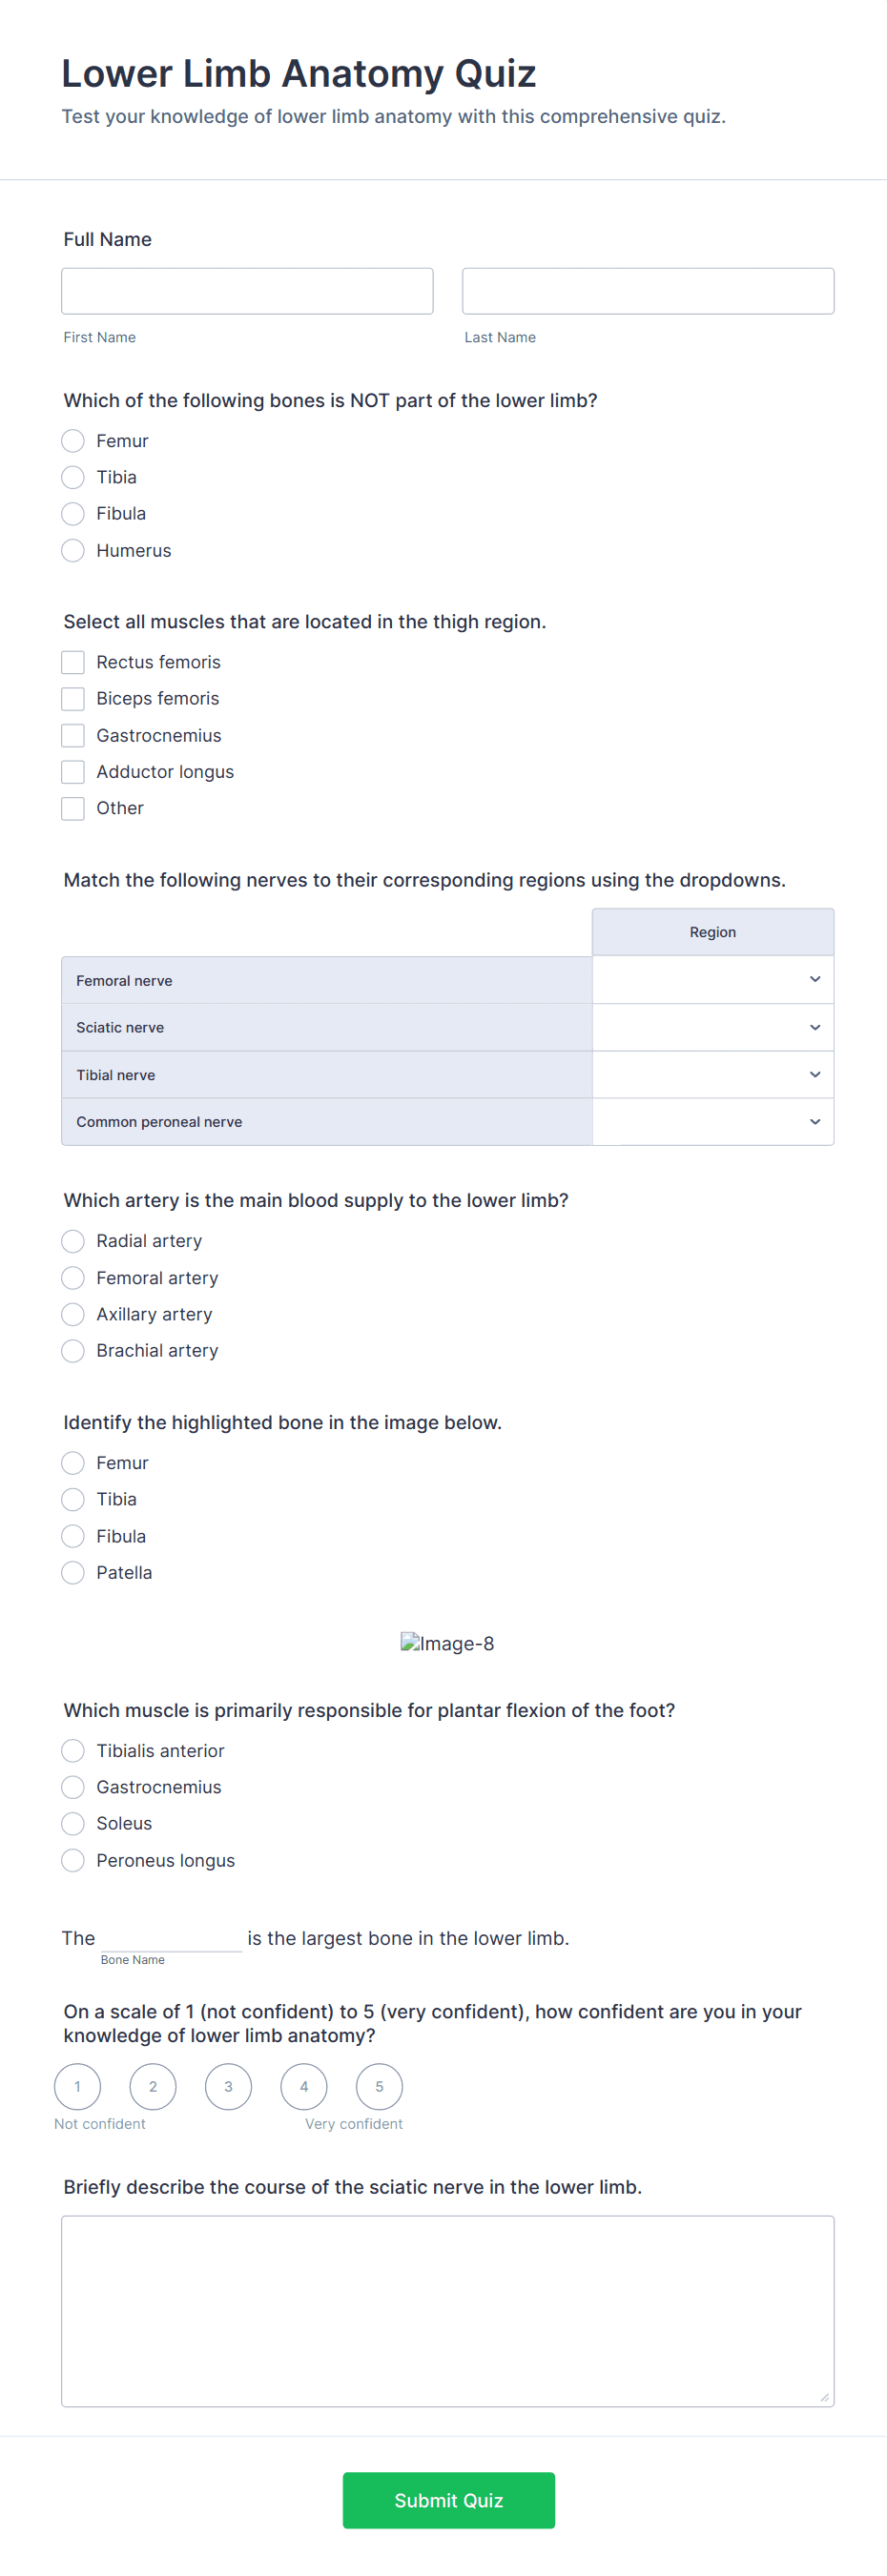This screenshot has width=887, height=2576.
Task: Open the Tibial nerve region selector
Action: 712,1074
